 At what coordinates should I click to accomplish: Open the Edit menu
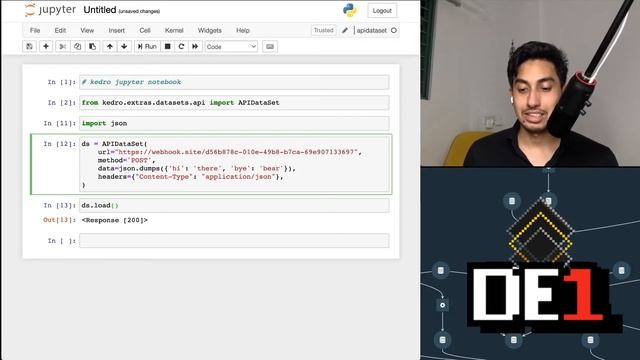60,30
